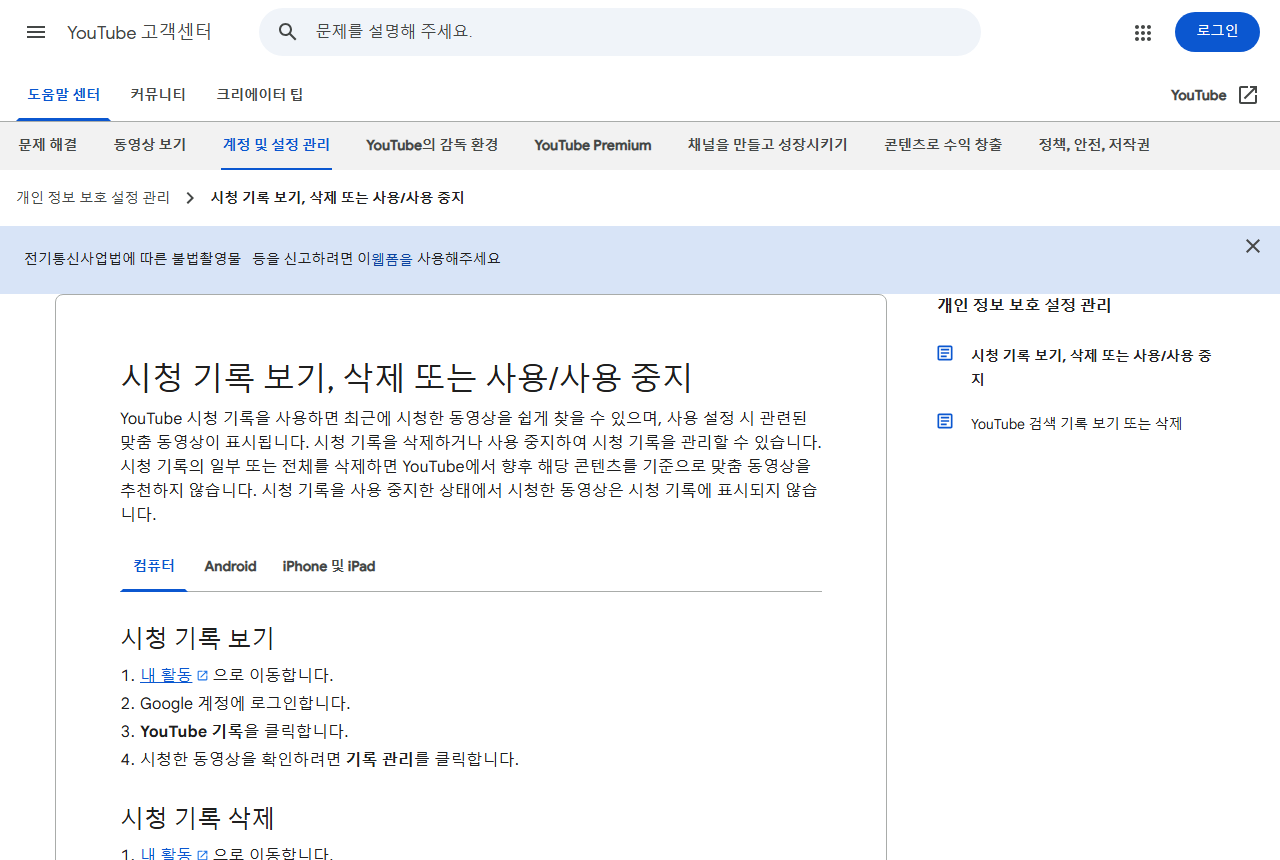1280x860 pixels.
Task: Click the 시청 기록 삭제 heading
Action: tap(197, 818)
